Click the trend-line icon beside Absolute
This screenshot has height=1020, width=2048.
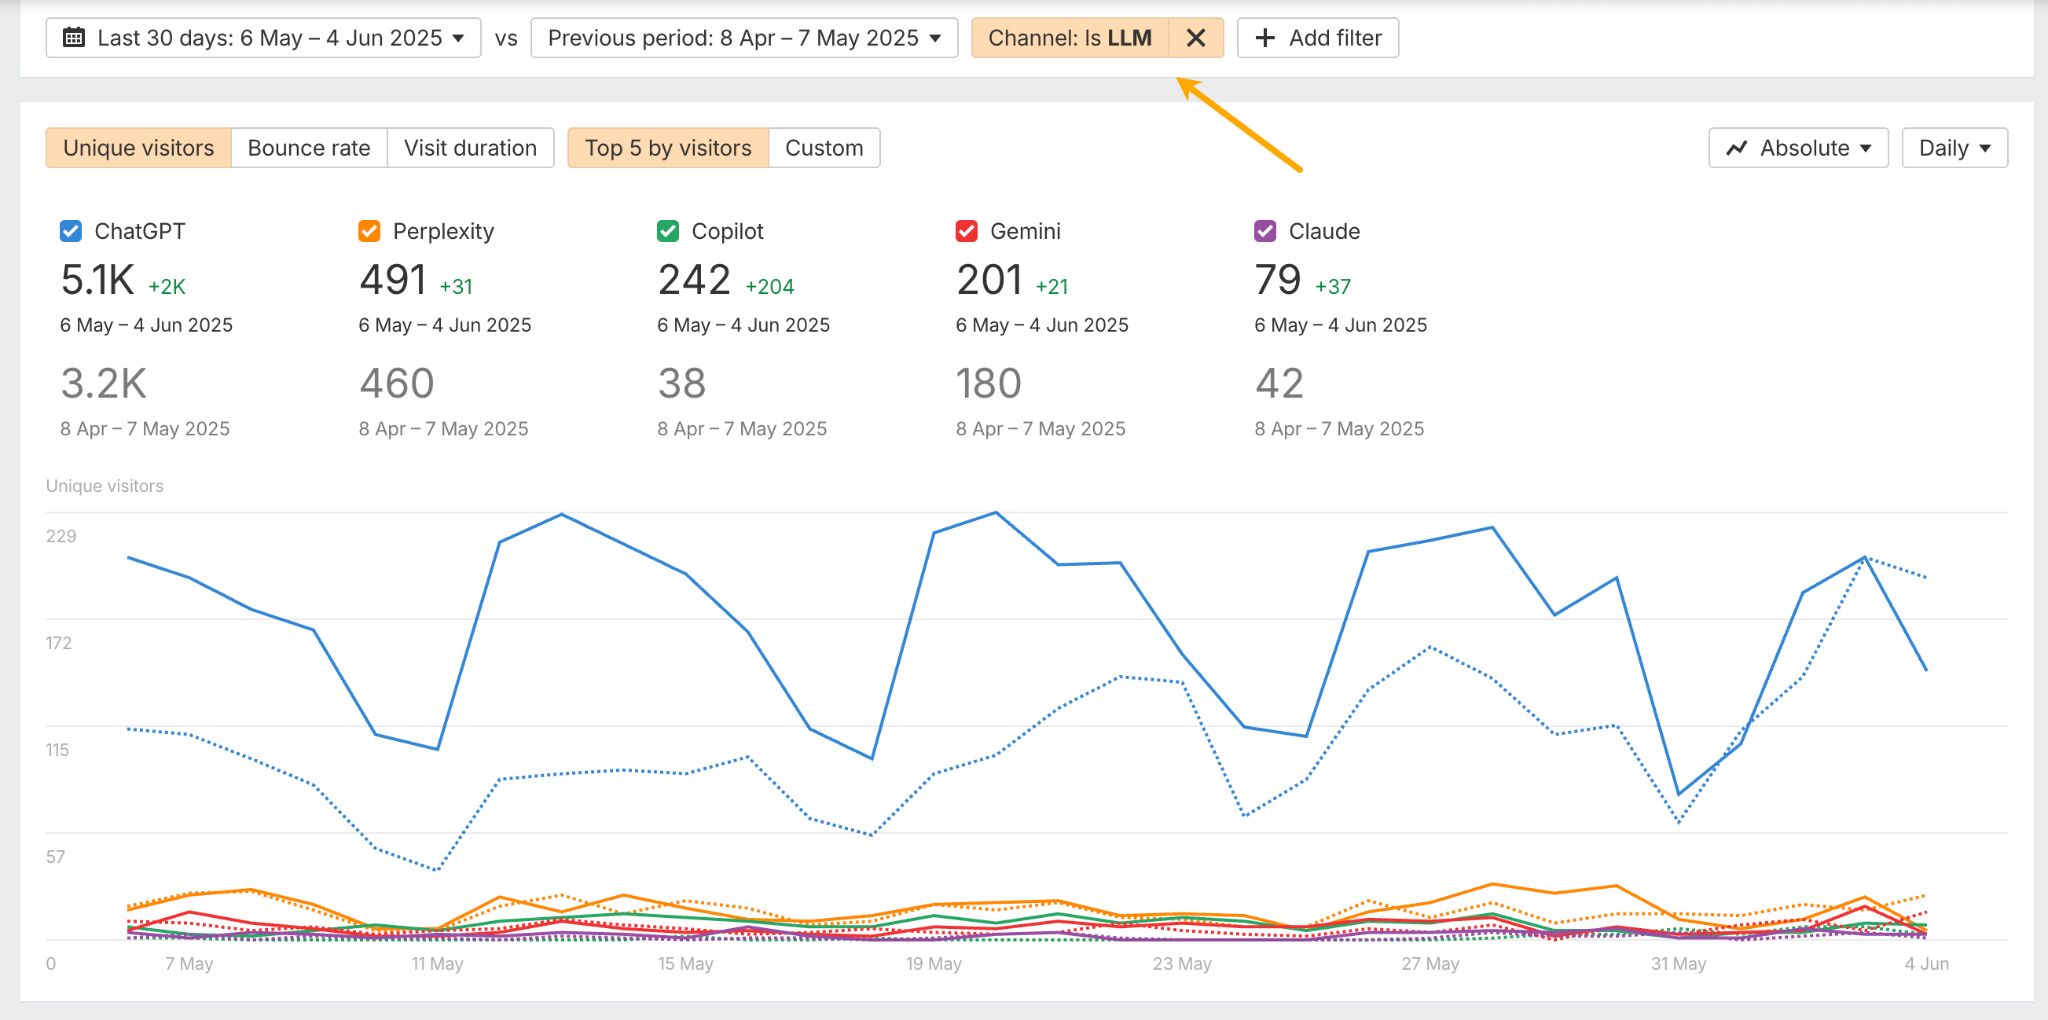[x=1734, y=147]
